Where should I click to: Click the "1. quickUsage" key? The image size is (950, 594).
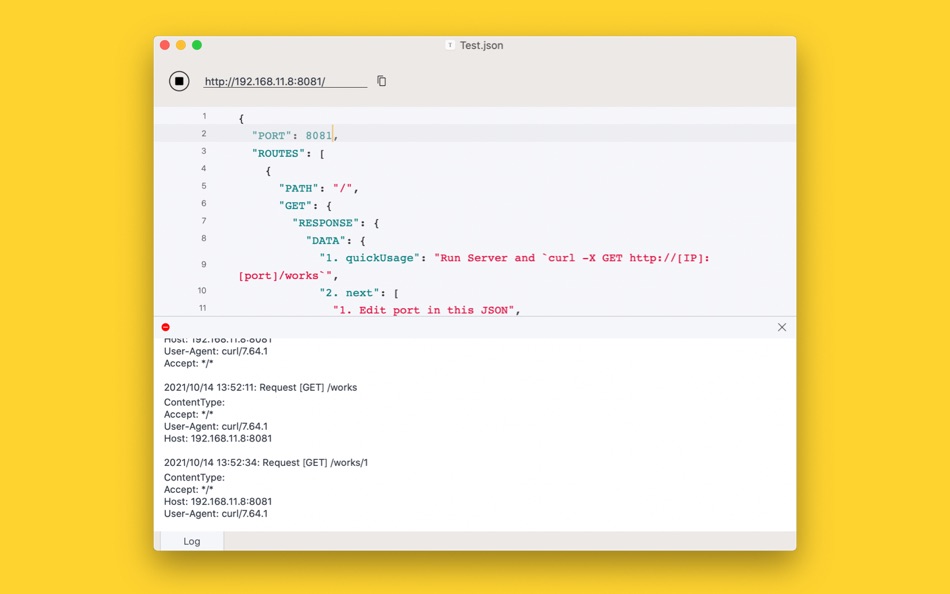370,258
